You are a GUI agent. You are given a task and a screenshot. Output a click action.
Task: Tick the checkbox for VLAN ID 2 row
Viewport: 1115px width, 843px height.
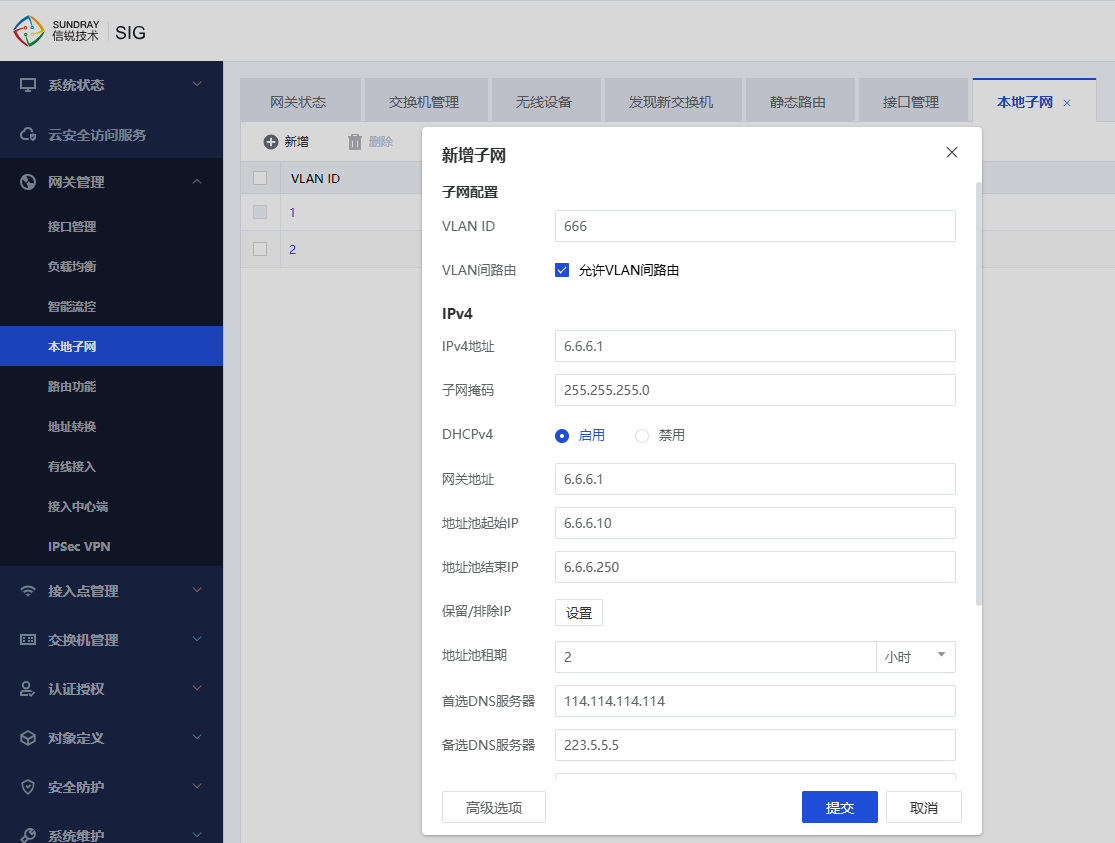[x=260, y=249]
